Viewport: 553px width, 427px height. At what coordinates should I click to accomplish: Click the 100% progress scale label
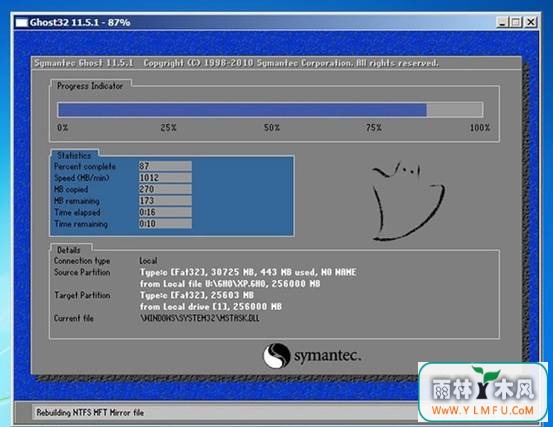(x=480, y=128)
